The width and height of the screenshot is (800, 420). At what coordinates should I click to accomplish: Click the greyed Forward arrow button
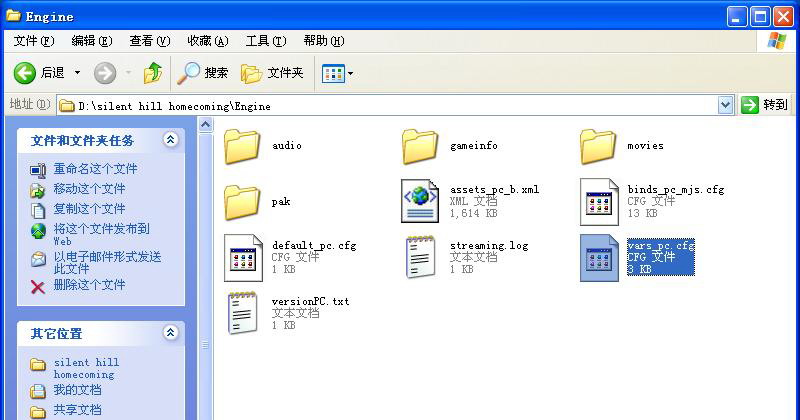click(x=105, y=73)
